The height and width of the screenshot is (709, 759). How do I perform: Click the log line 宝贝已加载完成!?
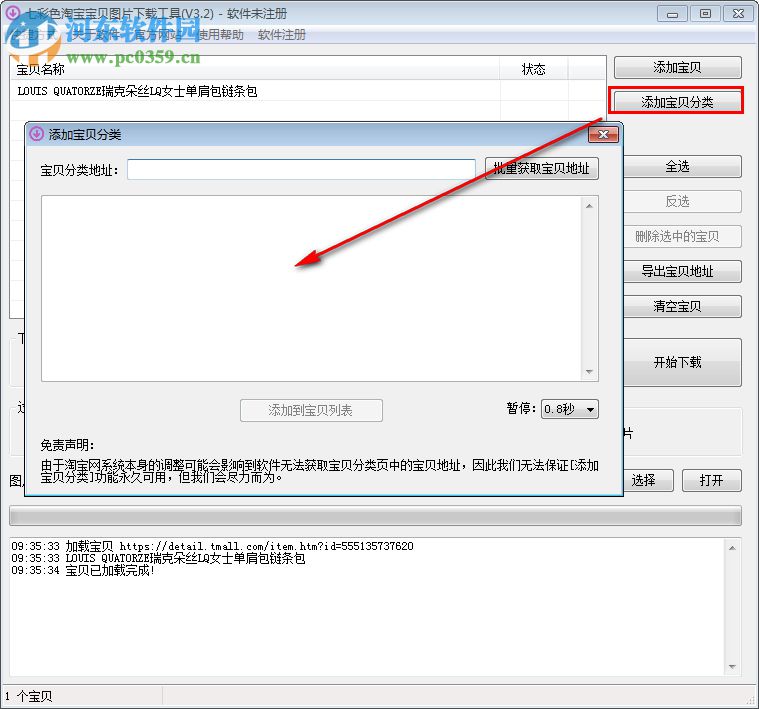coord(83,571)
